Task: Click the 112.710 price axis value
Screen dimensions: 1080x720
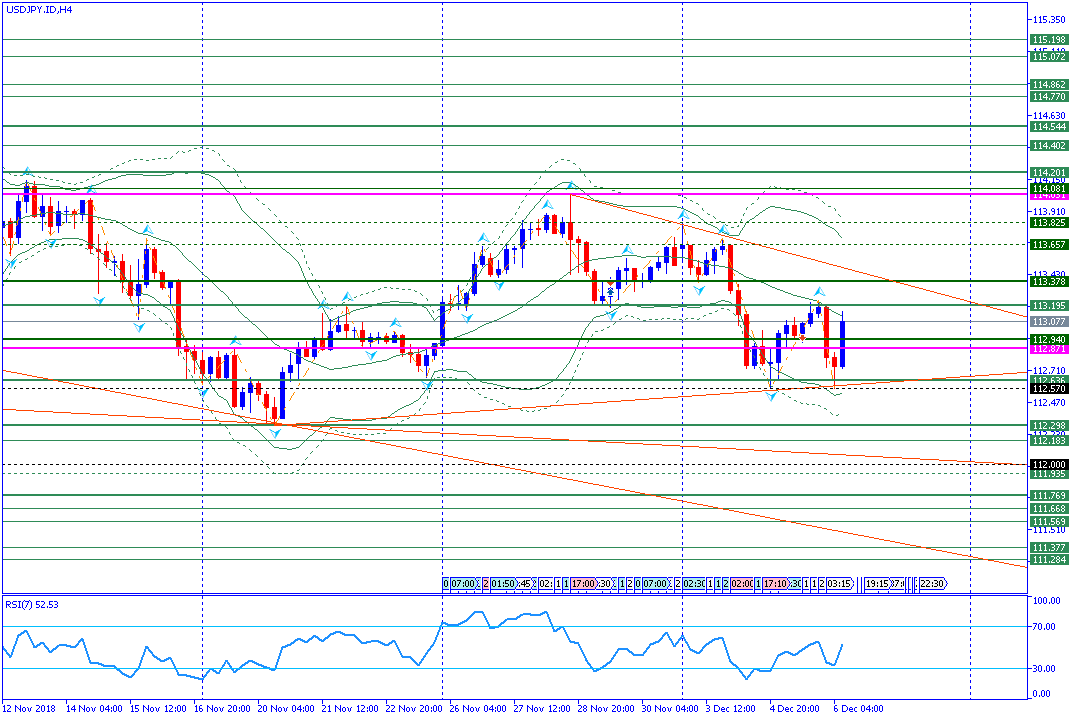Action: 1050,371
